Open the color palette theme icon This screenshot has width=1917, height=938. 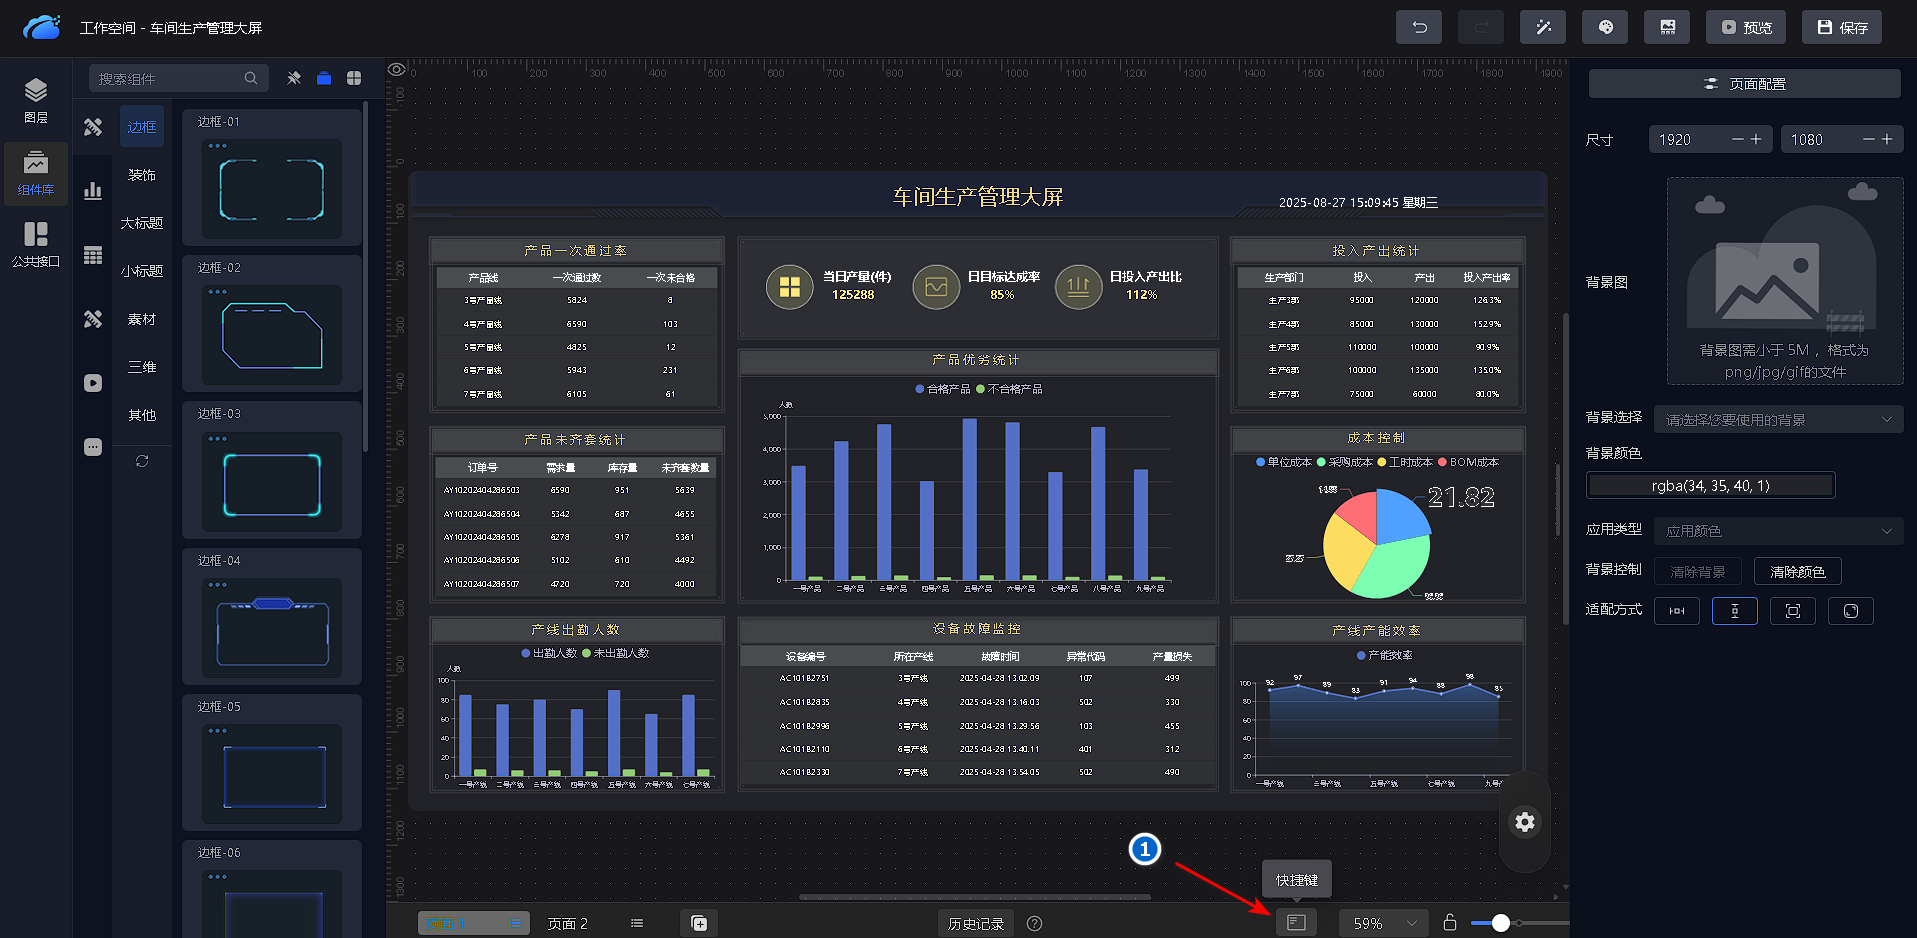pos(1605,27)
